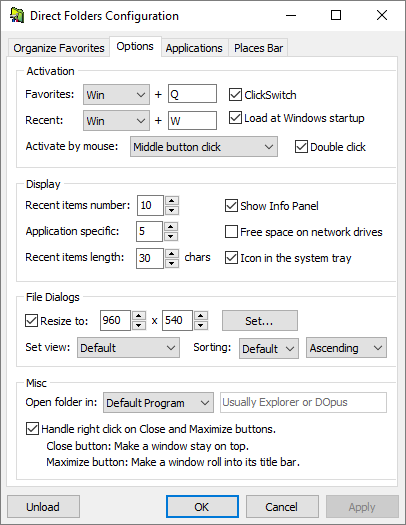This screenshot has height=525, width=406.
Task: Go to the Places Bar tab
Action: coord(258,48)
